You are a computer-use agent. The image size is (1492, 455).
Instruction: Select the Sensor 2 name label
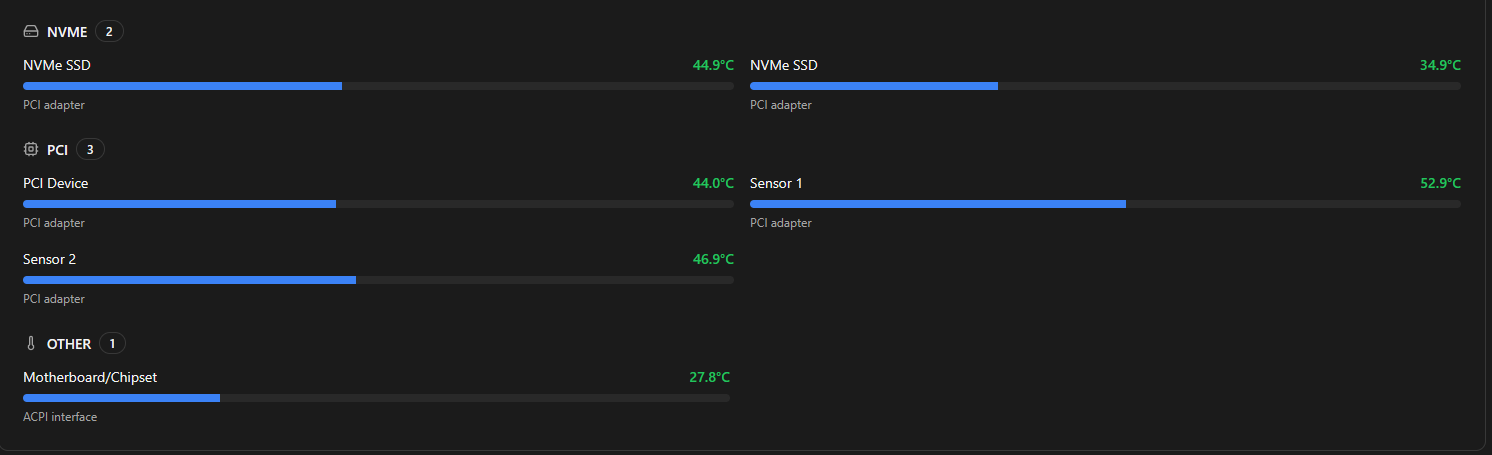pos(50,259)
